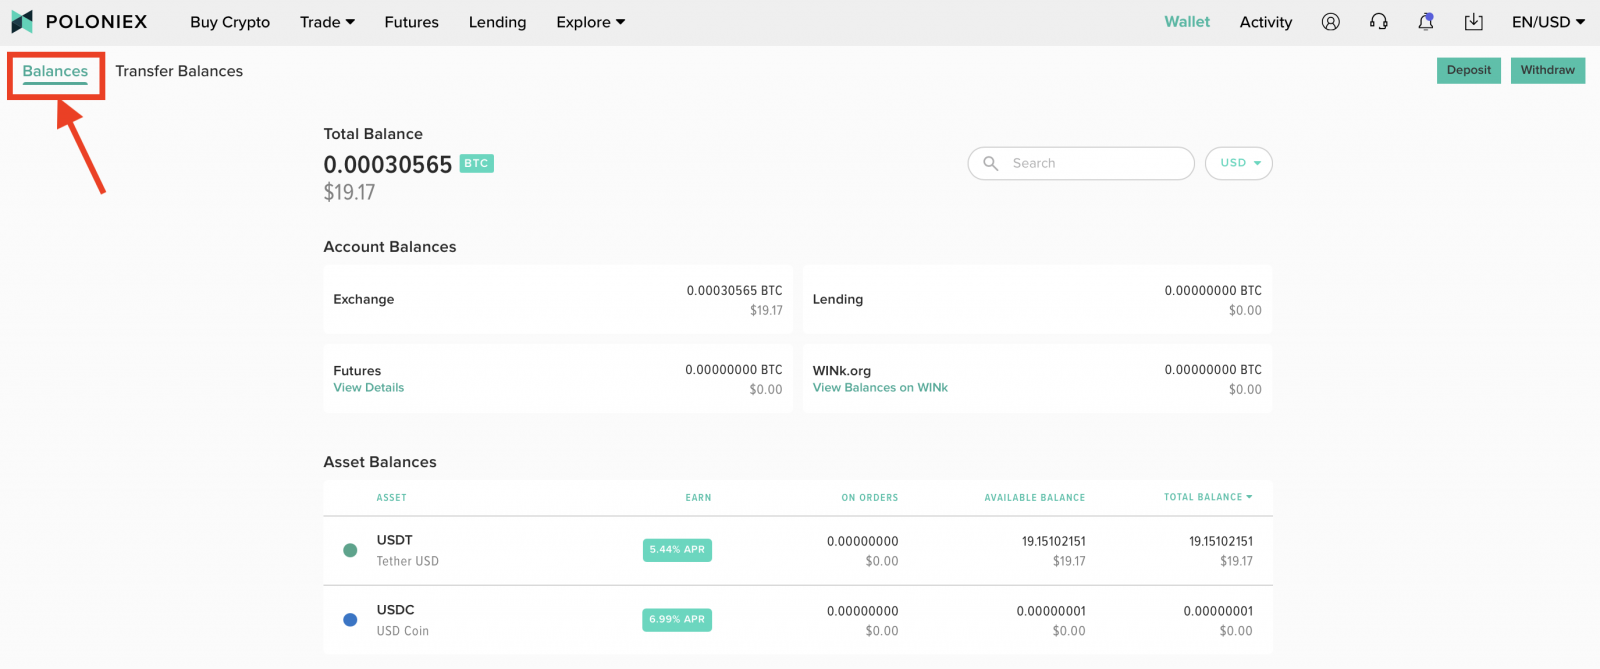Screen dimensions: 1600x669
Task: Click the Poloniex logo icon
Action: point(22,21)
